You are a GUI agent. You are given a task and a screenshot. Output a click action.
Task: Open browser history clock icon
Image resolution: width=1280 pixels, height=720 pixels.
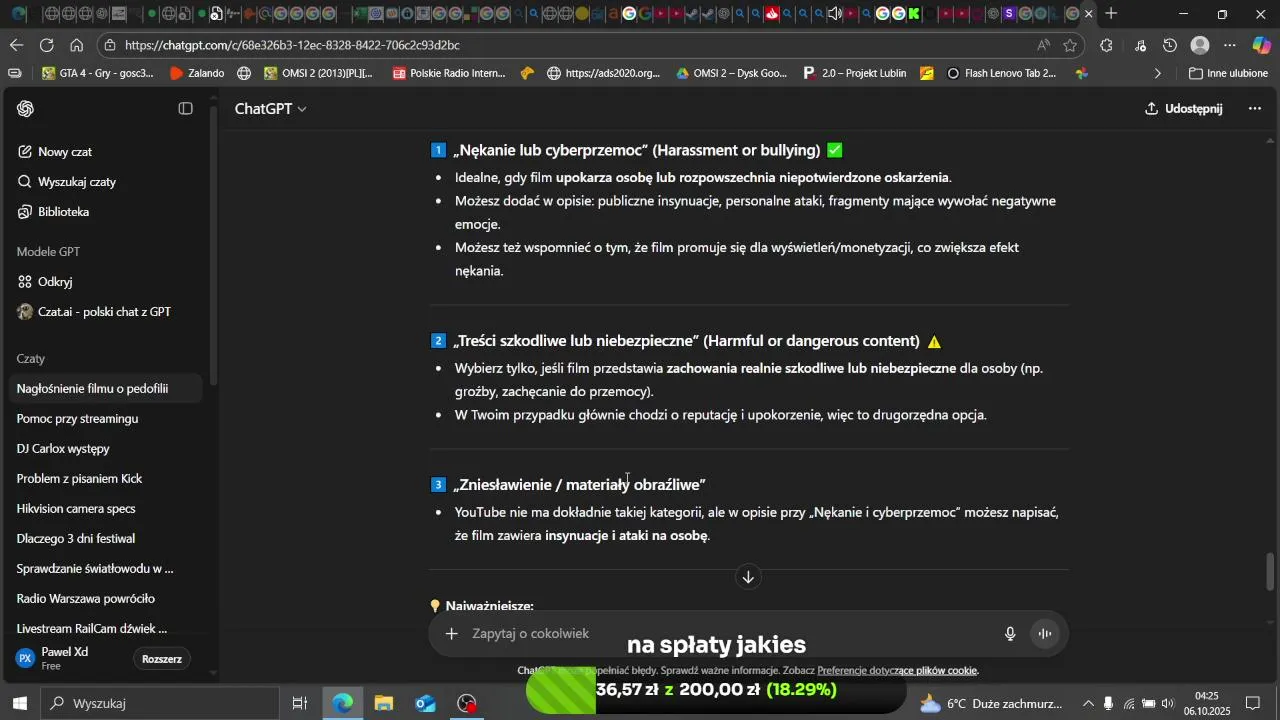coord(1171,45)
